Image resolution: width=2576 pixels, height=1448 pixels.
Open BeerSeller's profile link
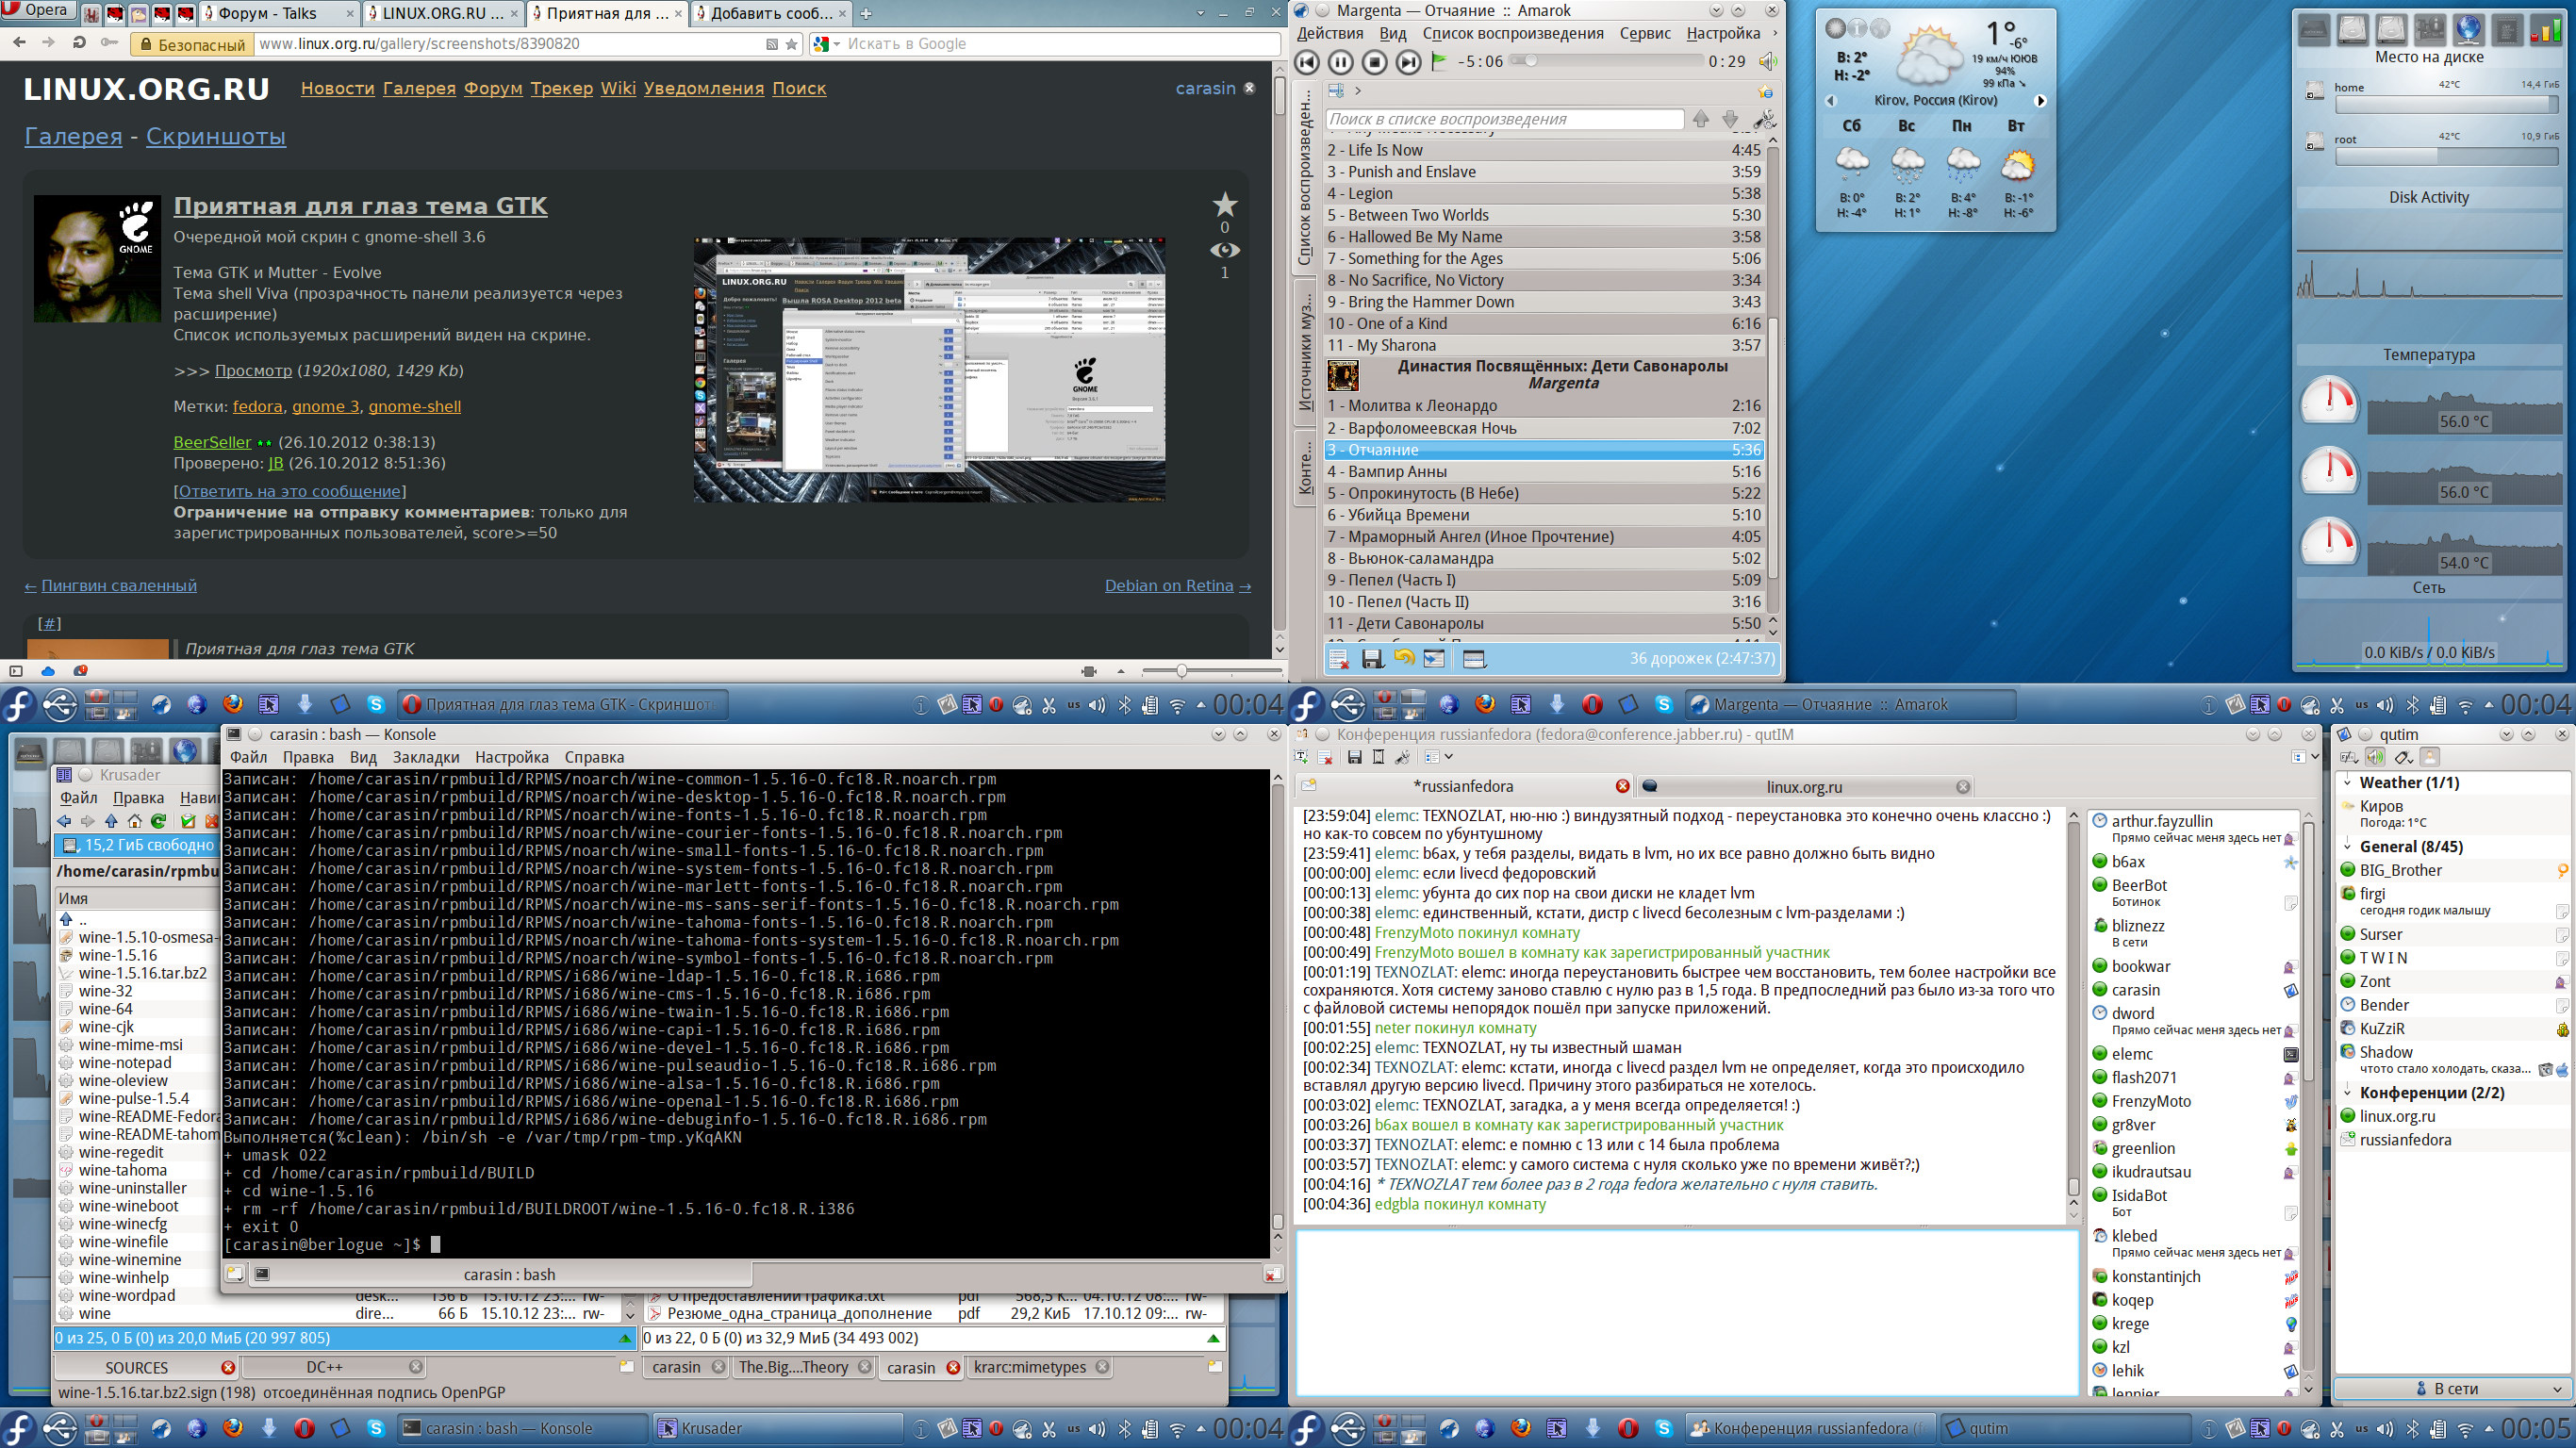[x=212, y=442]
